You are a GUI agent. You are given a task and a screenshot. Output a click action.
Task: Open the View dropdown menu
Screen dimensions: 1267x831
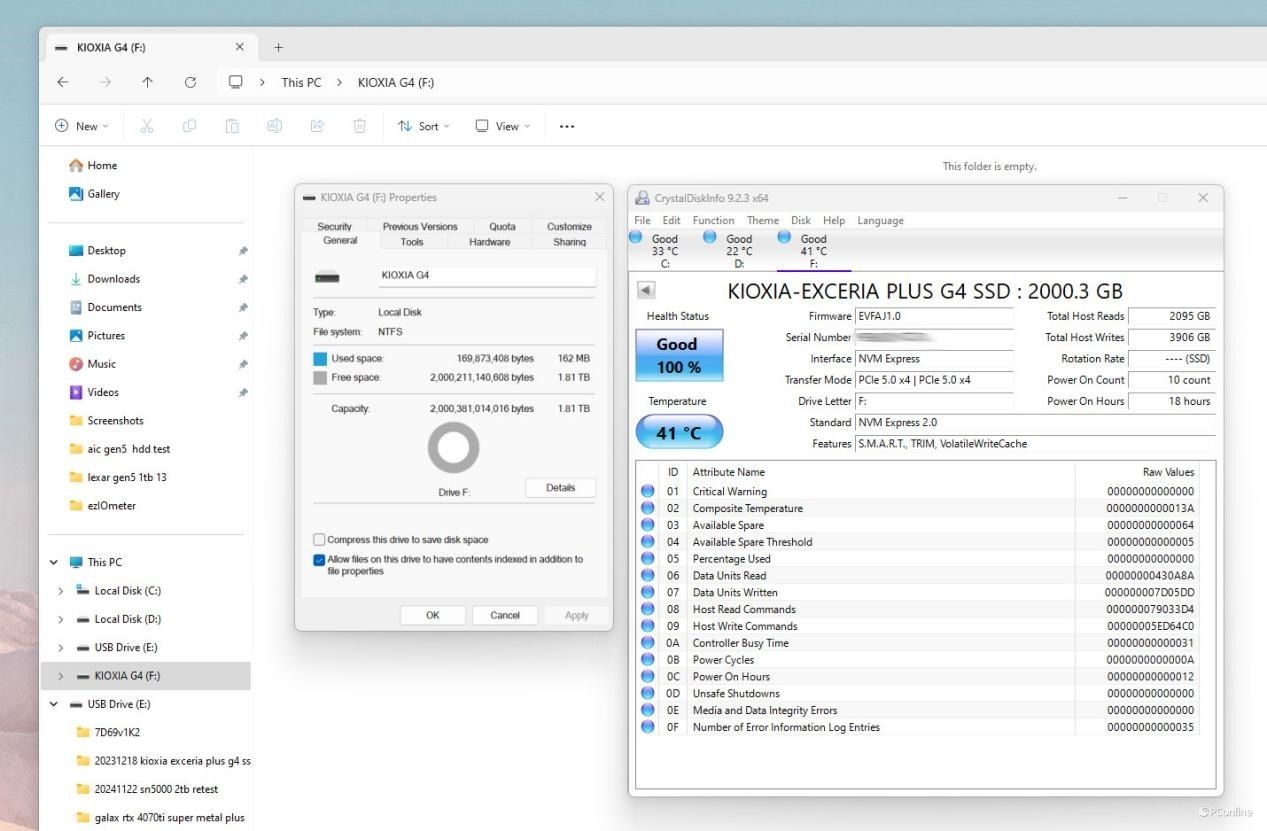point(502,126)
